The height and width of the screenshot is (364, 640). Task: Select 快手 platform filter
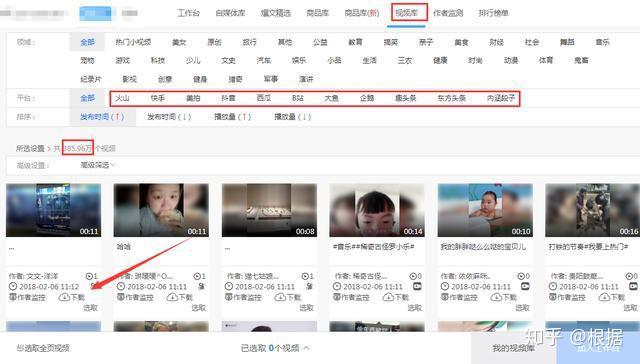click(x=158, y=98)
